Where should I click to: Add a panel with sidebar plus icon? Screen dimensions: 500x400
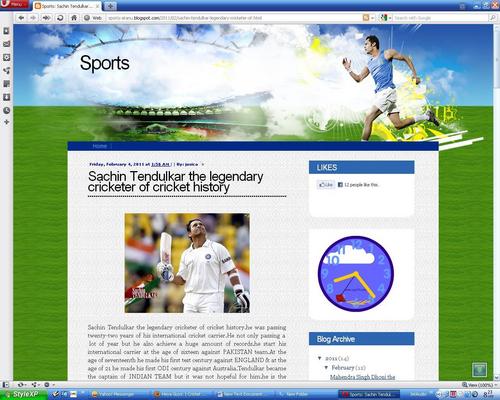pyautogui.click(x=6, y=122)
